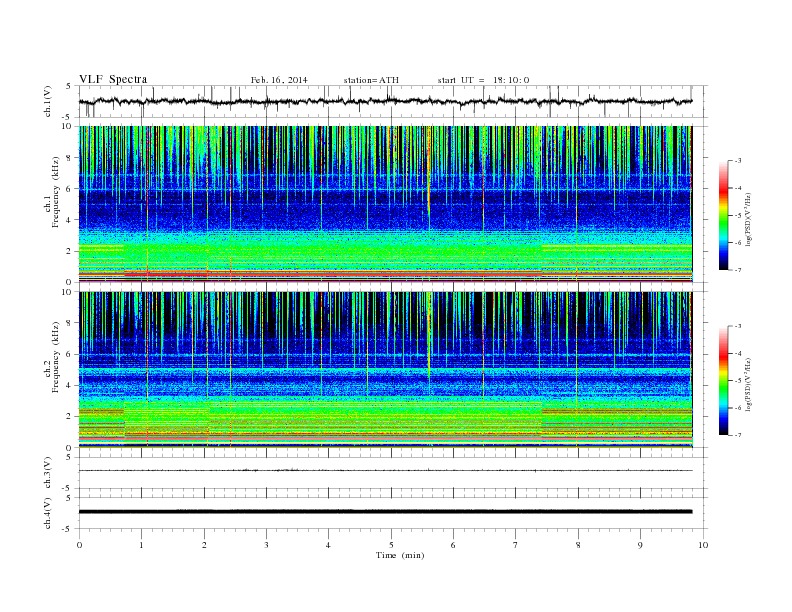The image size is (792, 612).
Task: Click the "-4" tick on the ch.2 color bar
Action: point(738,353)
